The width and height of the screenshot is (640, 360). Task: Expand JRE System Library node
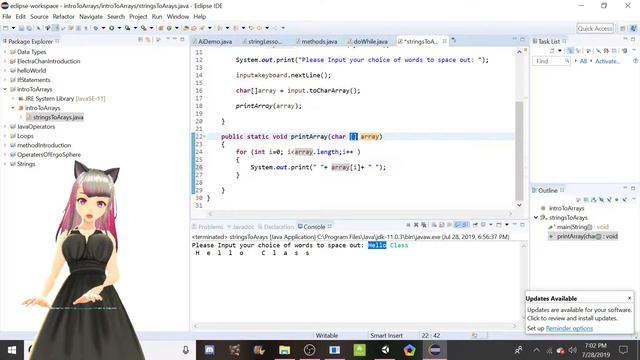click(13, 98)
